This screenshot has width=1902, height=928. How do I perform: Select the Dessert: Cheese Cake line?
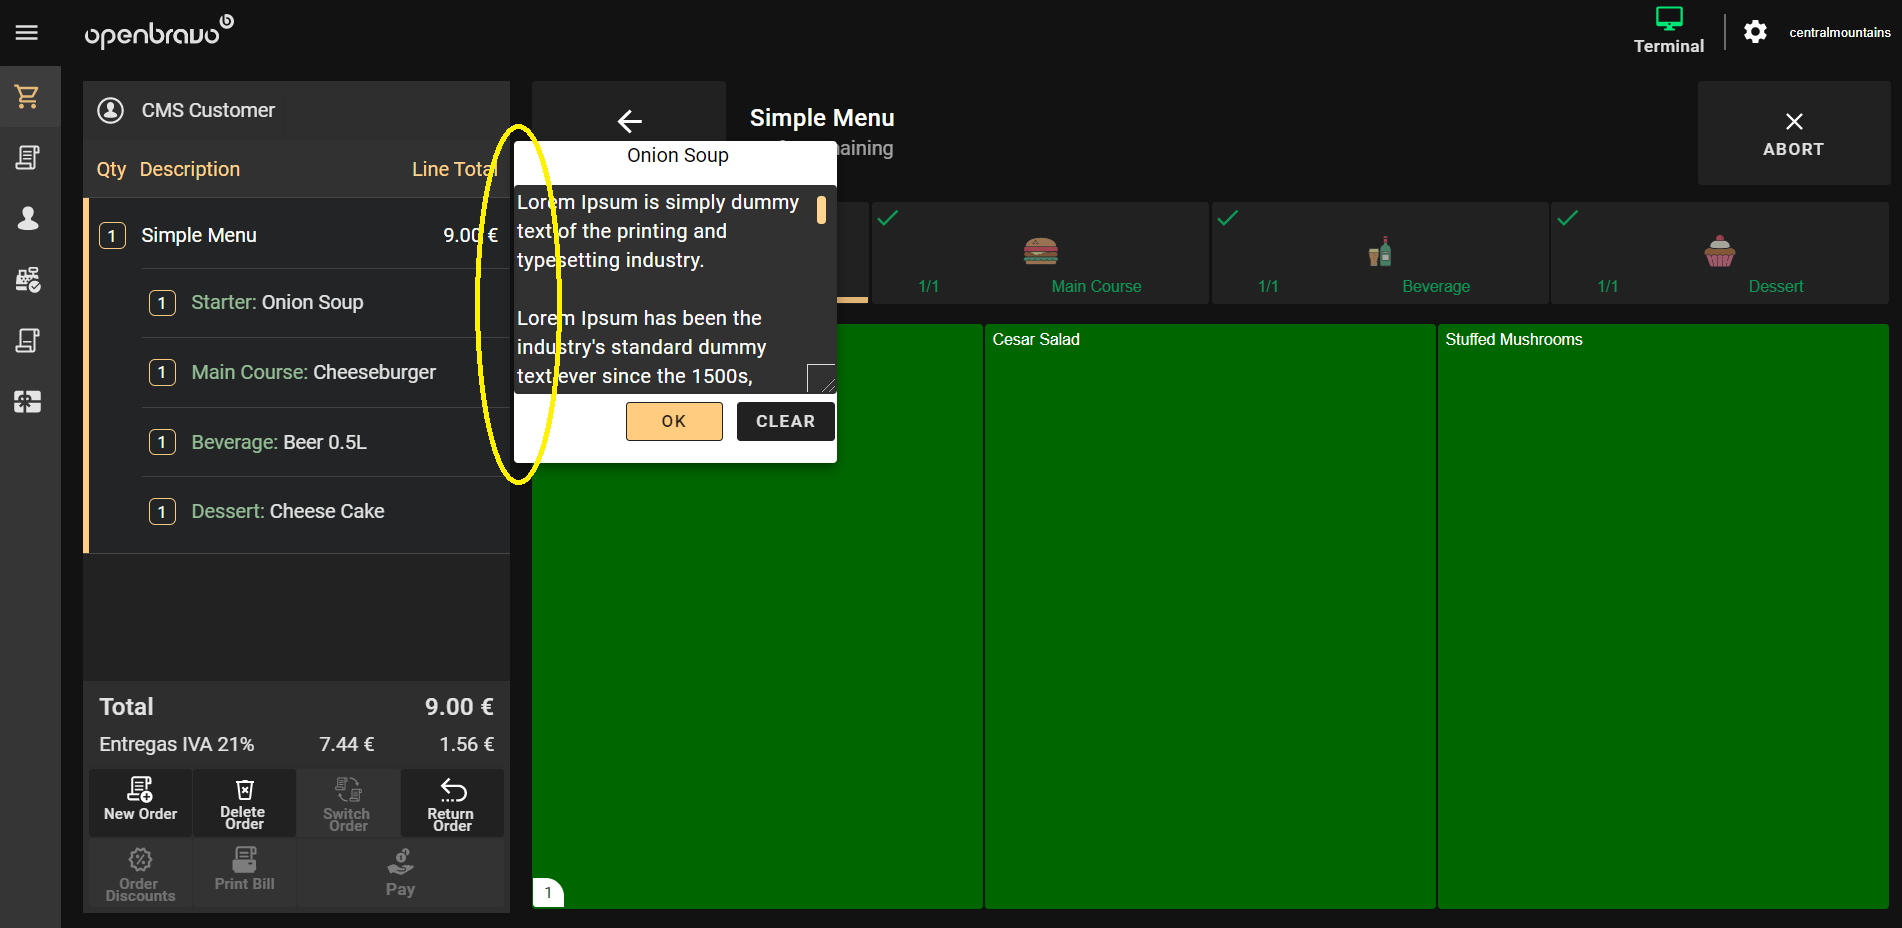point(325,511)
